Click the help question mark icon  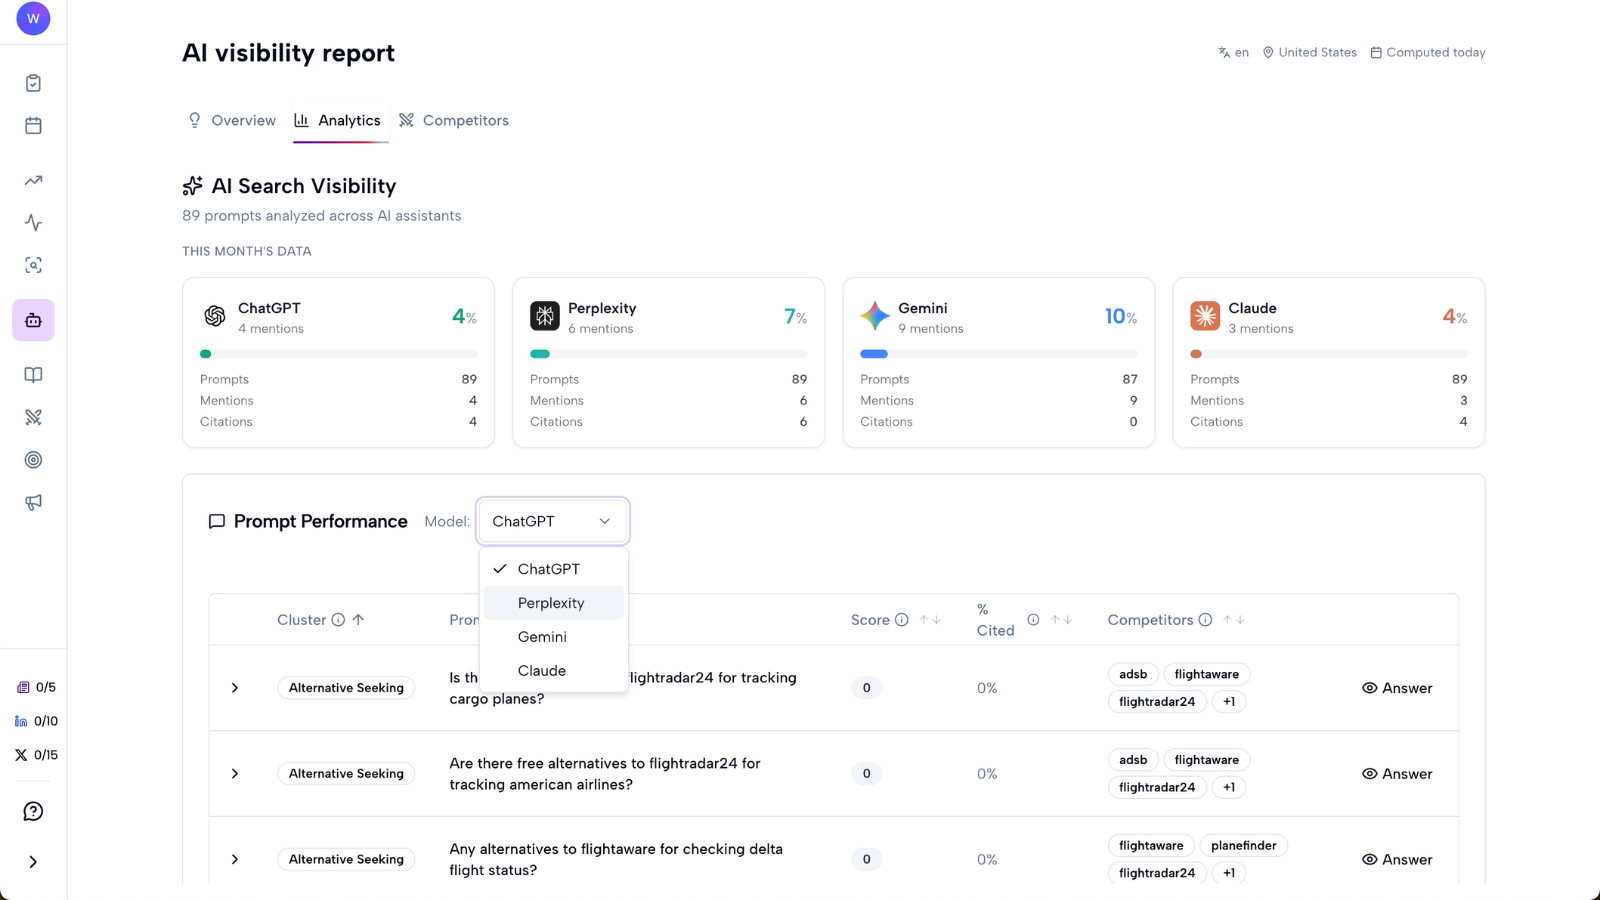(x=33, y=811)
